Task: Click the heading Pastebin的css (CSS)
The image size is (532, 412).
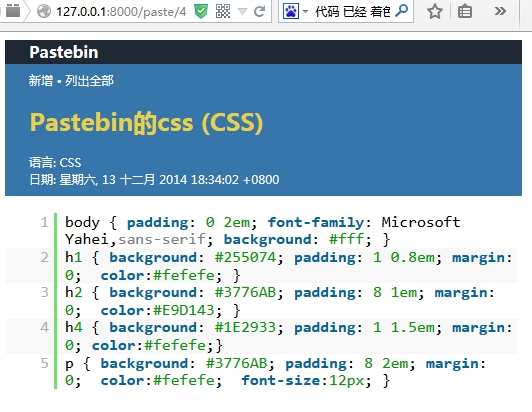Action: (146, 123)
